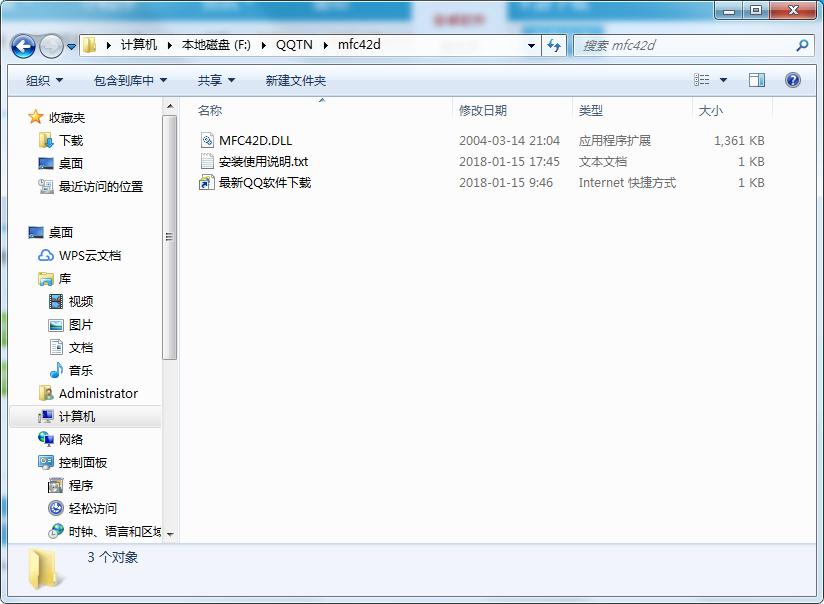Click the 轻松访问 icon
This screenshot has height=604, width=824.
[56, 508]
